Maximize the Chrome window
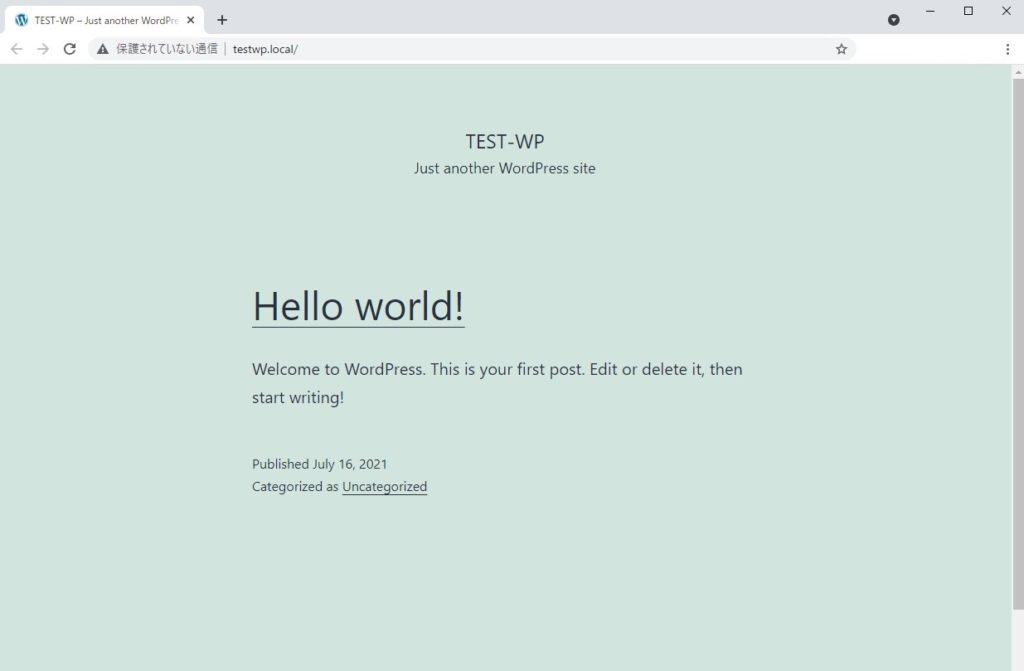 [x=968, y=11]
